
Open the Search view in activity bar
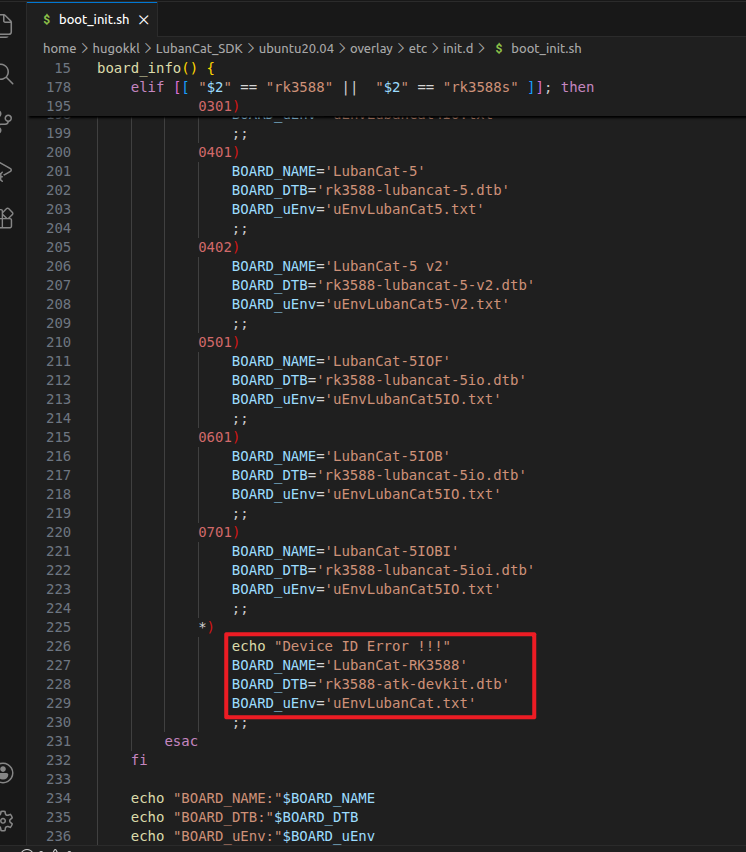point(5,74)
